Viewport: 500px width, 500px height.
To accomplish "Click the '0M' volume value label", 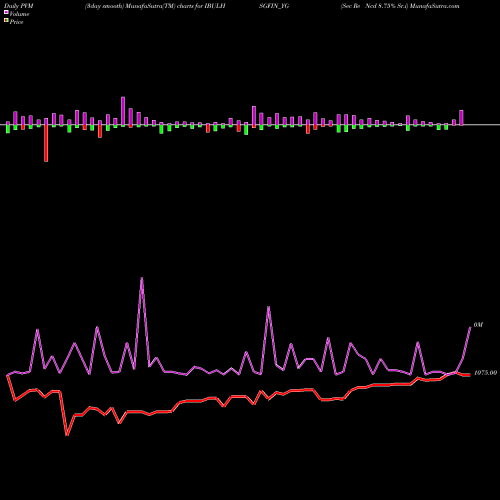I will pos(478,325).
